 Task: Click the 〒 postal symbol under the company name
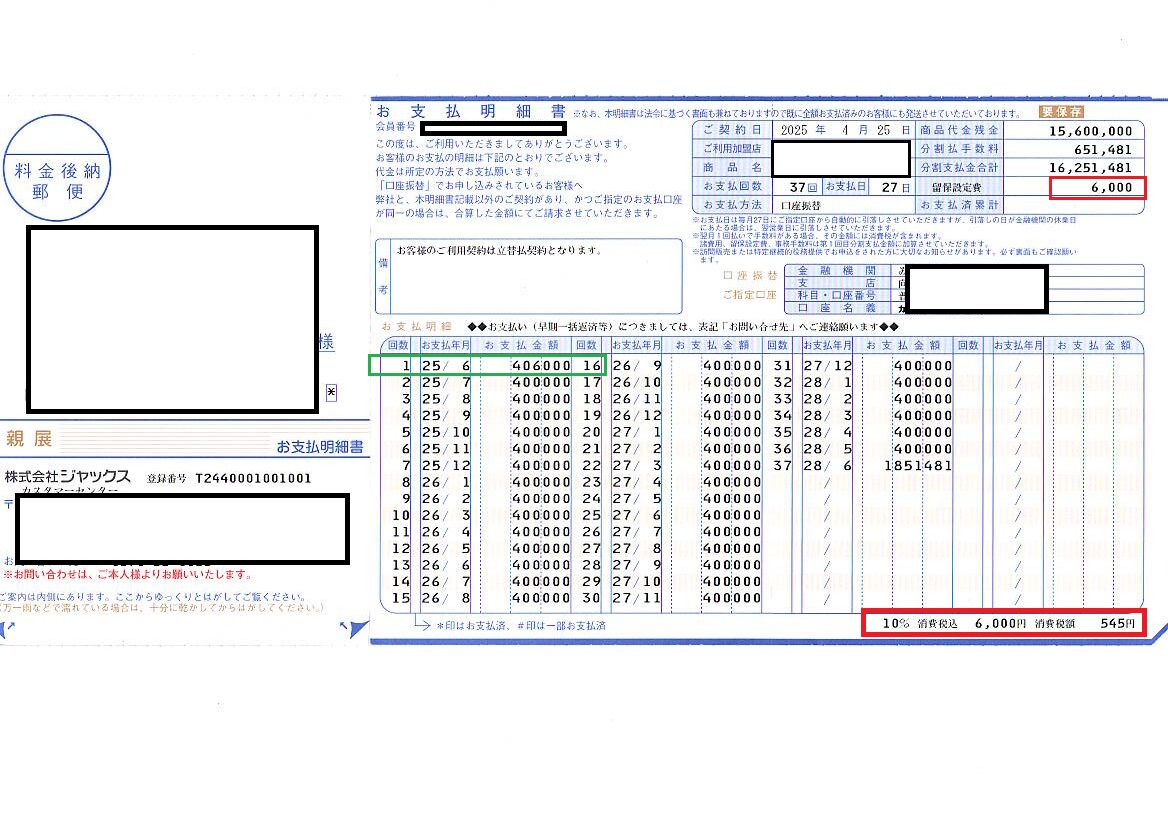pyautogui.click(x=9, y=505)
